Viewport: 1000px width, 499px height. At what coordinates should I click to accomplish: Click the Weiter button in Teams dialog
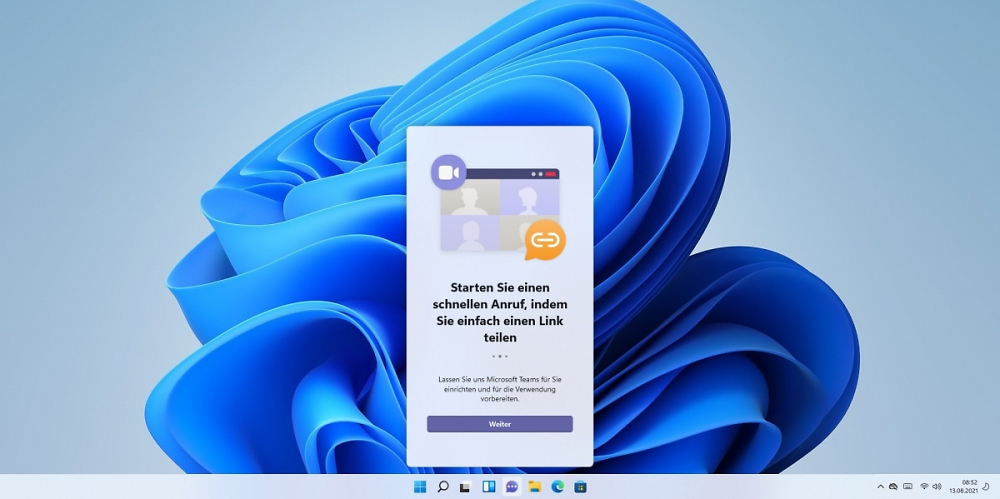(x=499, y=424)
